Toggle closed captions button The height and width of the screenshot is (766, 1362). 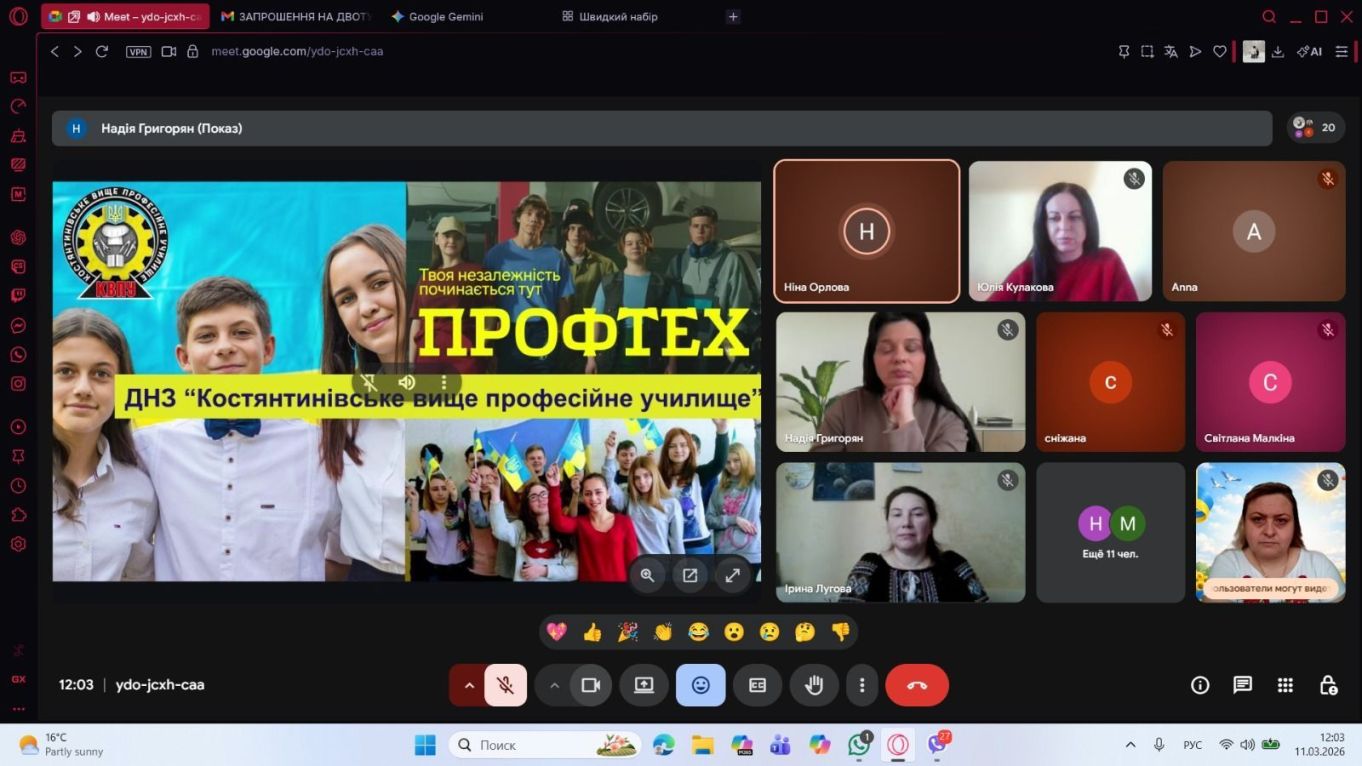point(757,685)
